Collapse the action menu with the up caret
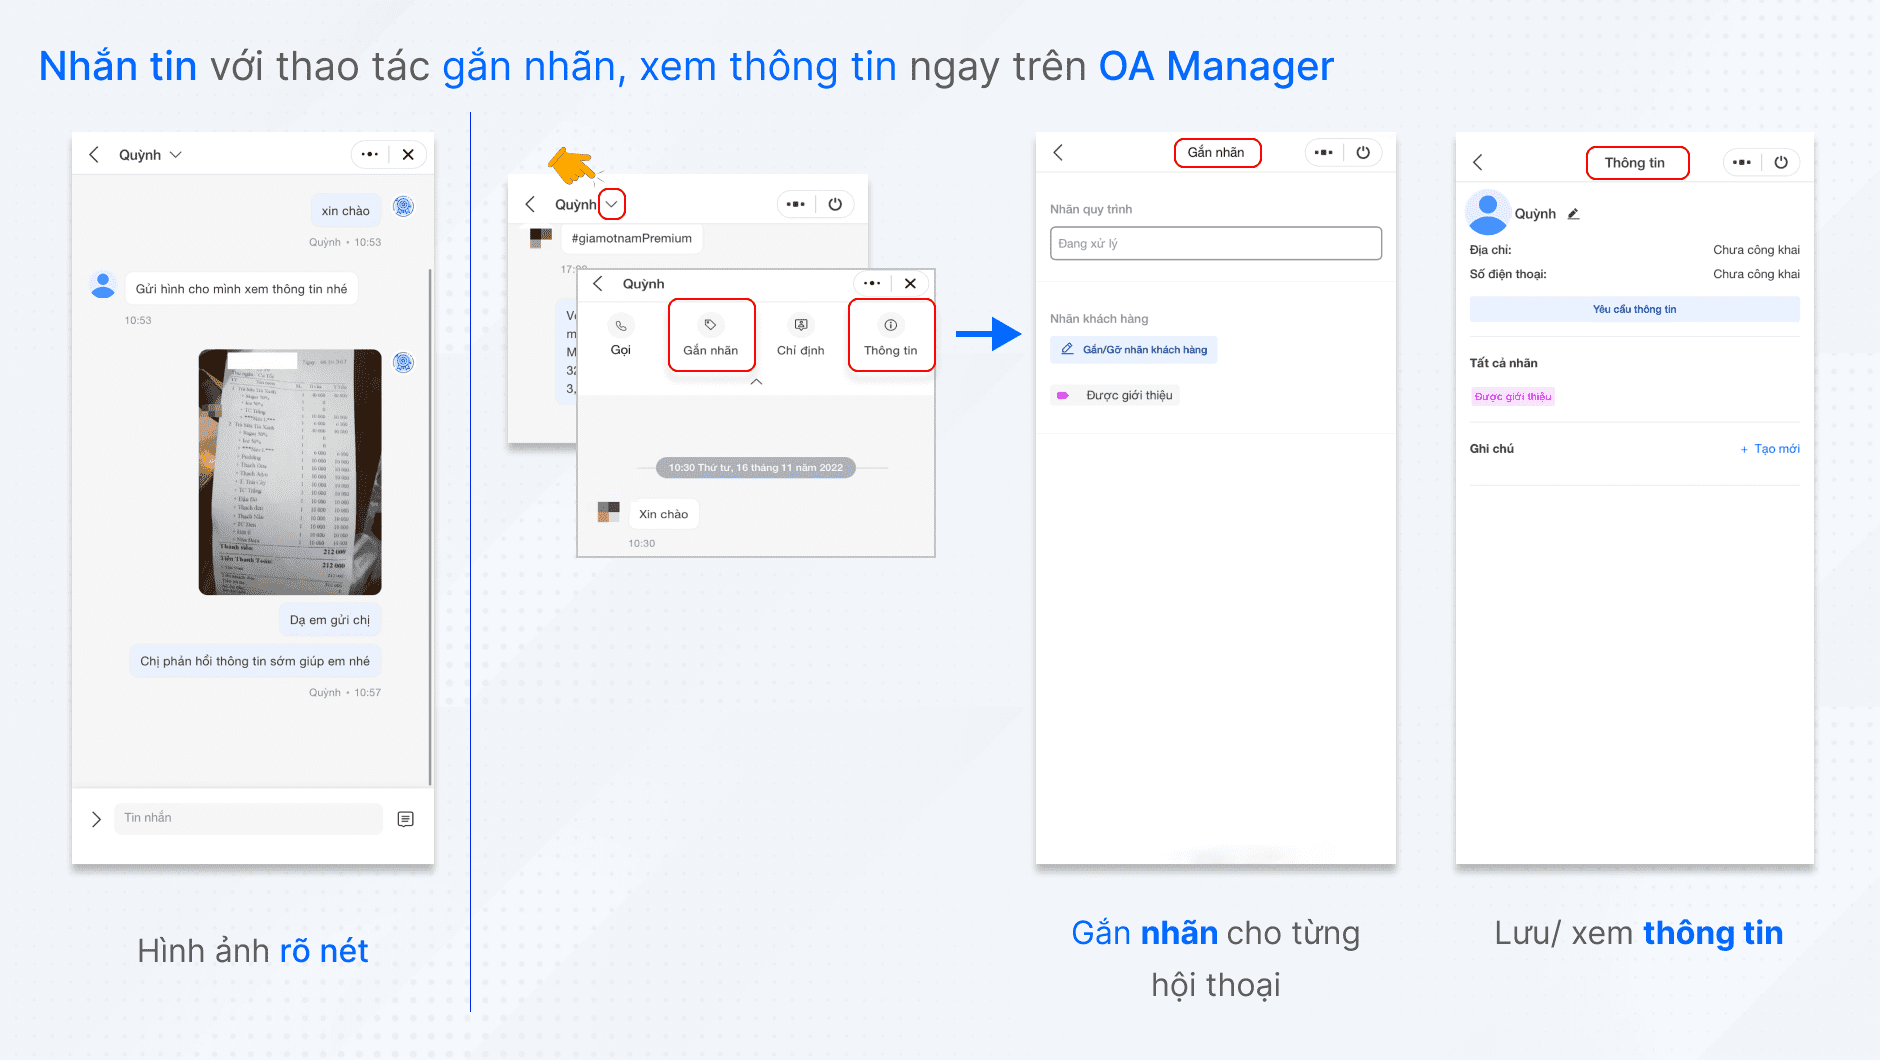Image resolution: width=1880 pixels, height=1060 pixels. click(756, 382)
